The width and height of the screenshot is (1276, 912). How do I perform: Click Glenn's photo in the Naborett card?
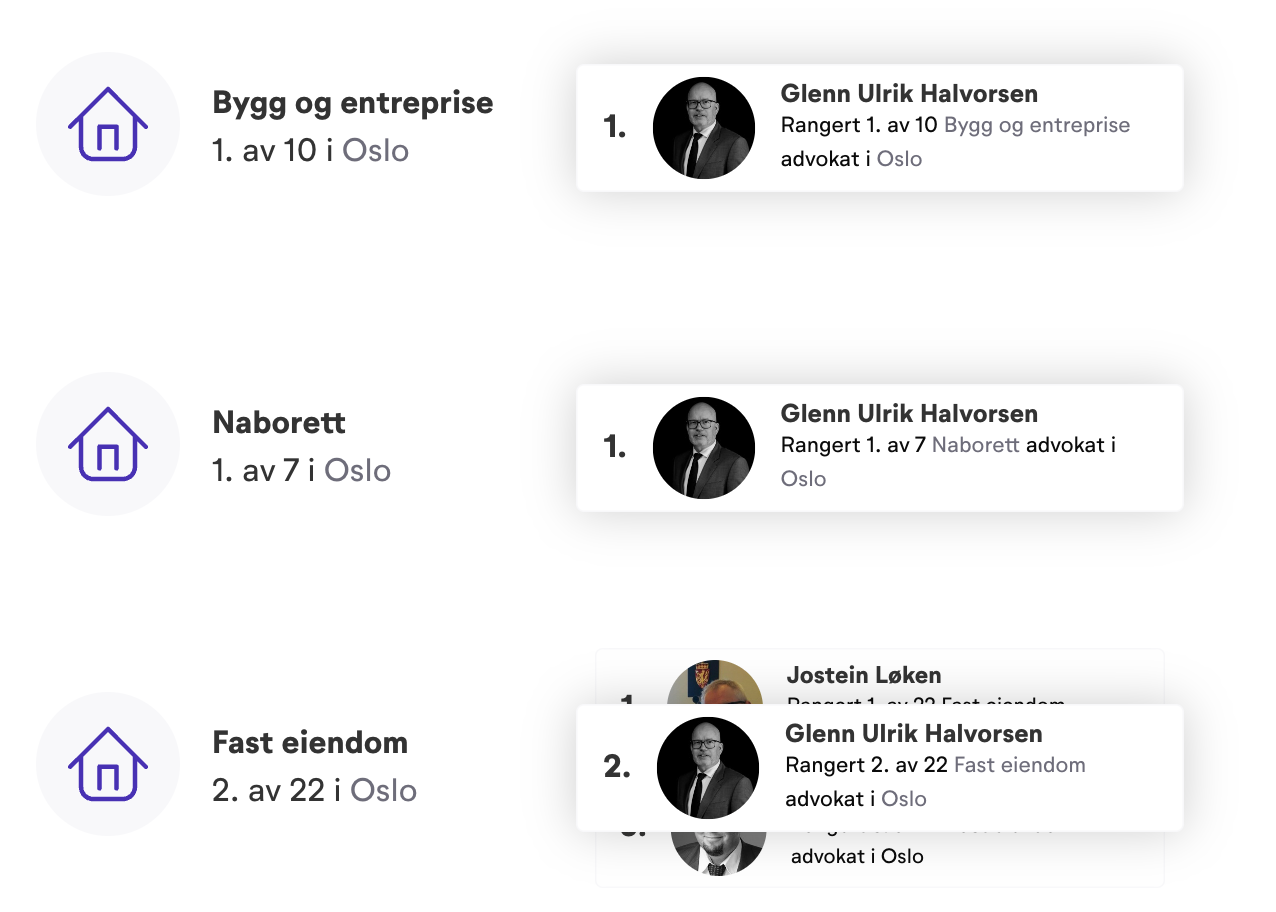point(704,447)
